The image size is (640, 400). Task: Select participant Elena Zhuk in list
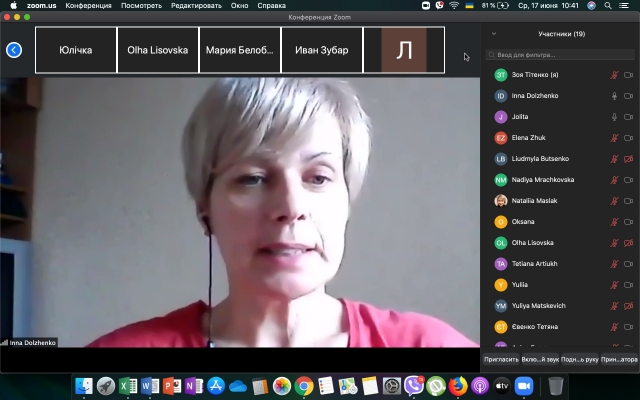pos(560,138)
